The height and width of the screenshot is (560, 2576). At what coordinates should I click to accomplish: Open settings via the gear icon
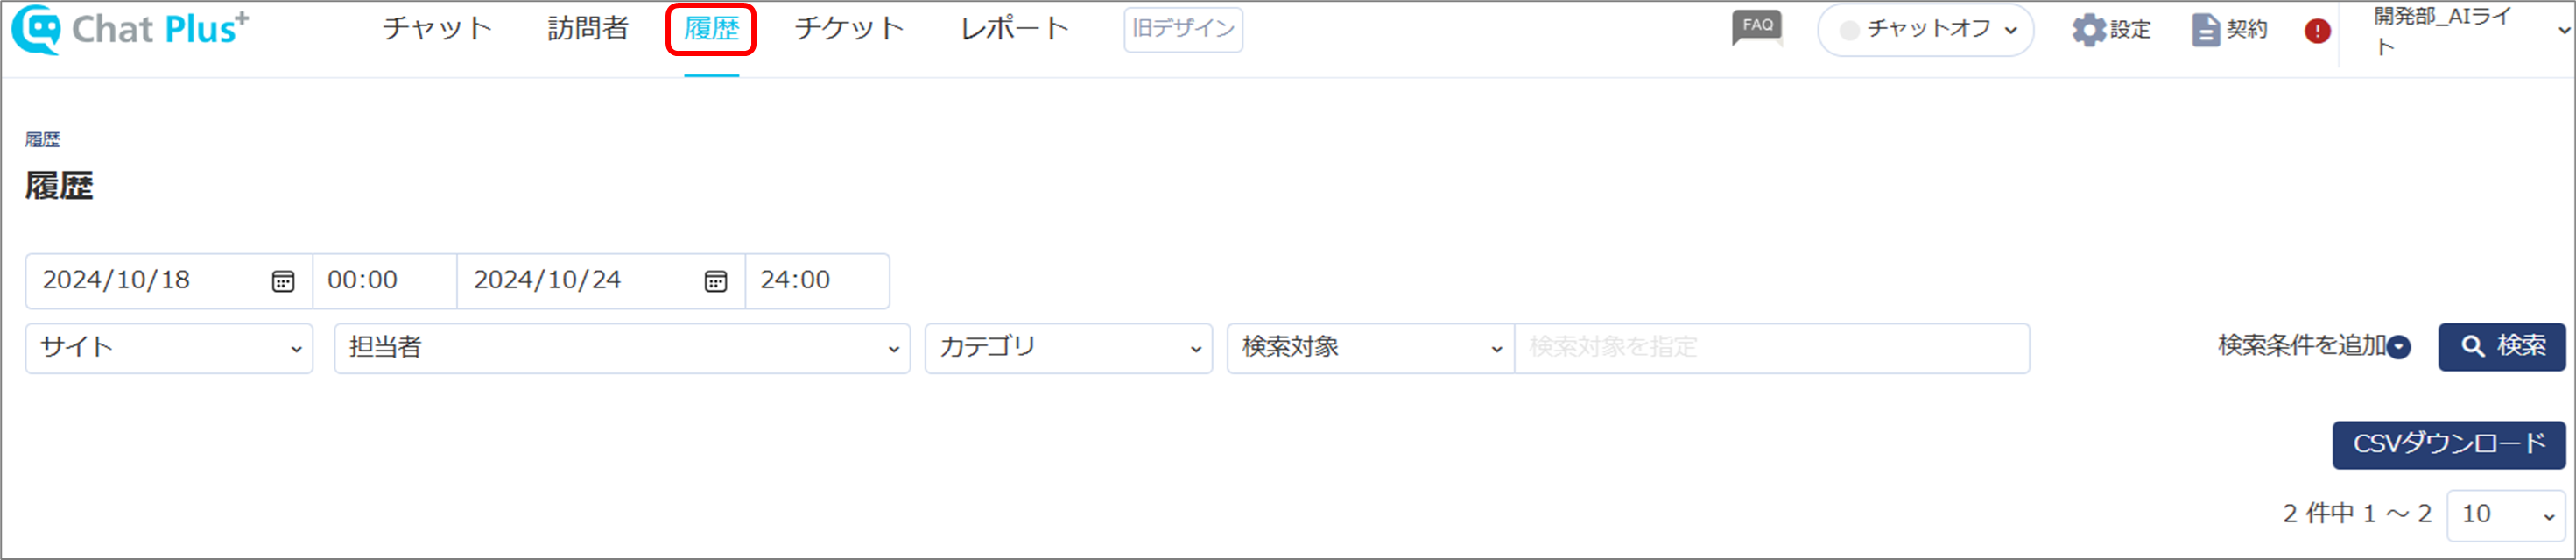point(2088,30)
